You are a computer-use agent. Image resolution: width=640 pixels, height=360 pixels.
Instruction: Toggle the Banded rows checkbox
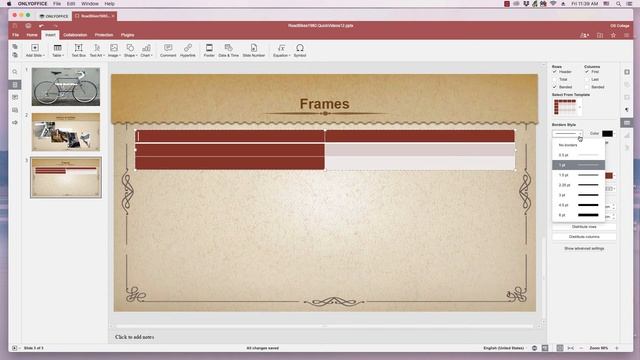(555, 87)
